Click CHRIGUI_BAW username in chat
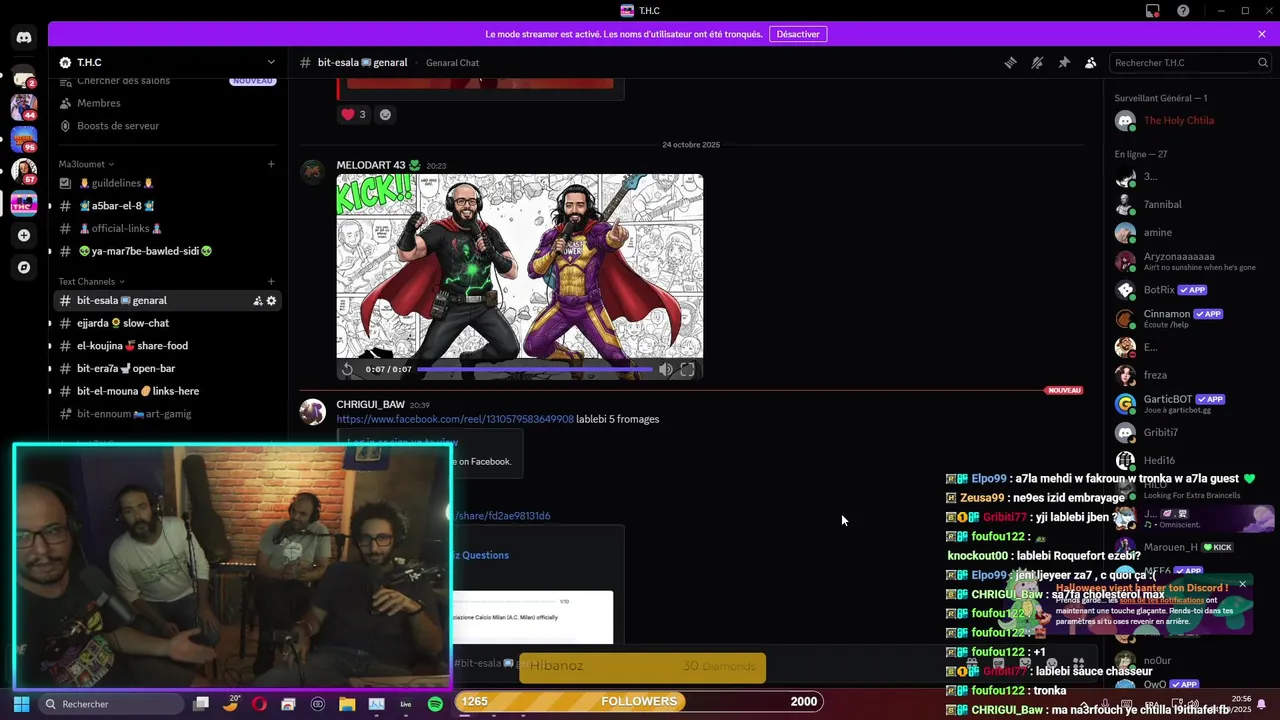The image size is (1280, 720). click(x=370, y=405)
